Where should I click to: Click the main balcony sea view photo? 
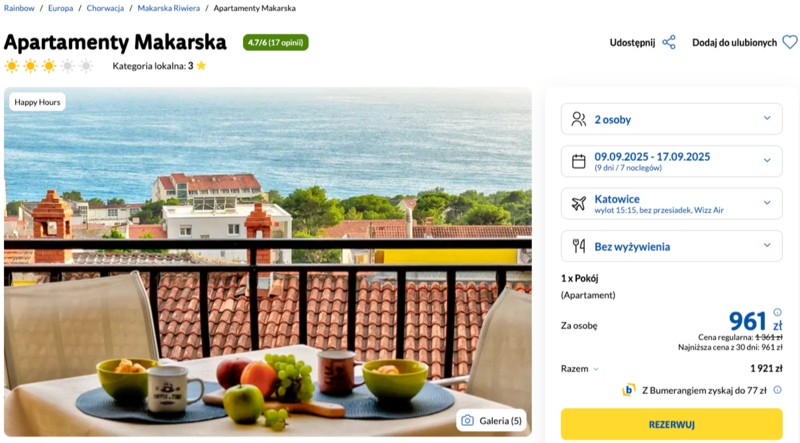pyautogui.click(x=268, y=261)
